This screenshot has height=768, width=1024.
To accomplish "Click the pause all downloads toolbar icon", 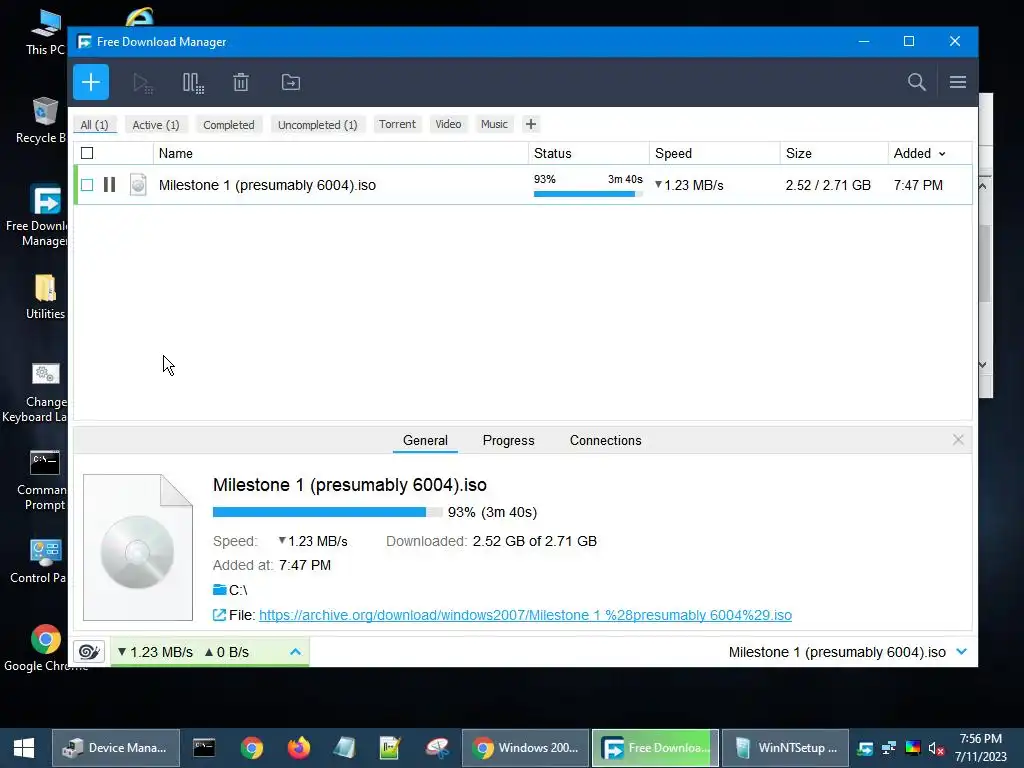I will pos(193,83).
